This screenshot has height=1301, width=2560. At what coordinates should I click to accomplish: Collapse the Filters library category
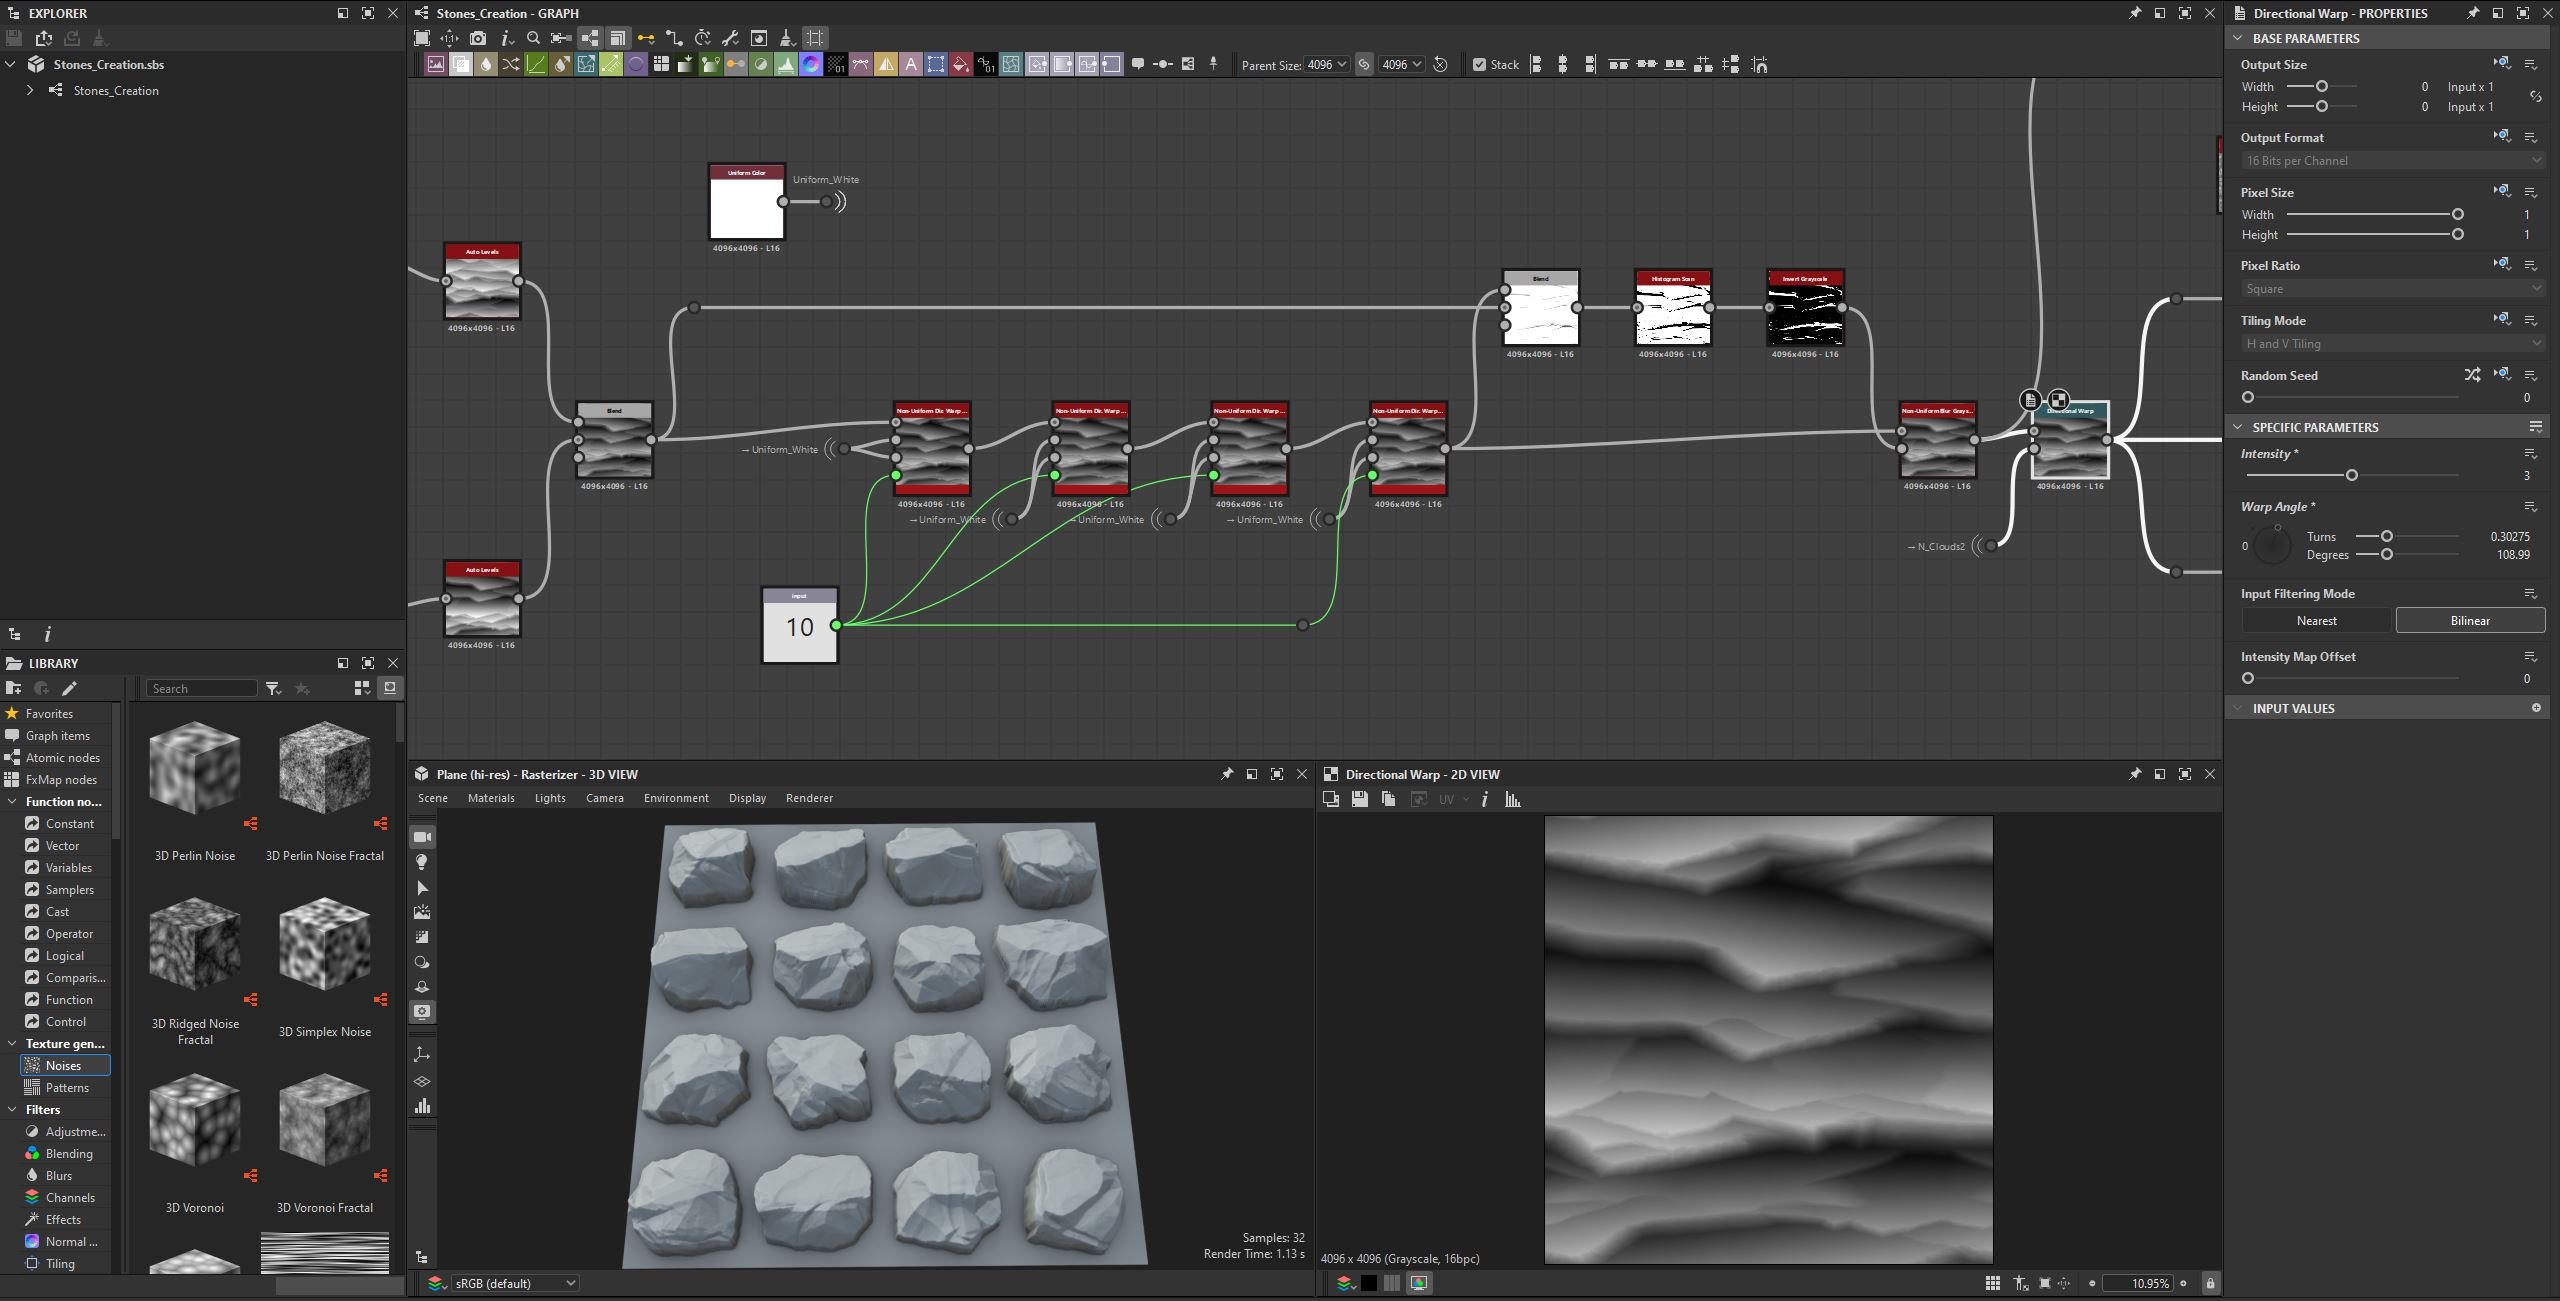tap(11, 1109)
